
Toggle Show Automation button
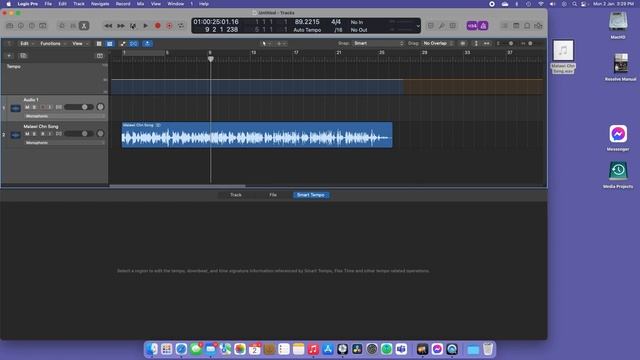pyautogui.click(x=123, y=44)
